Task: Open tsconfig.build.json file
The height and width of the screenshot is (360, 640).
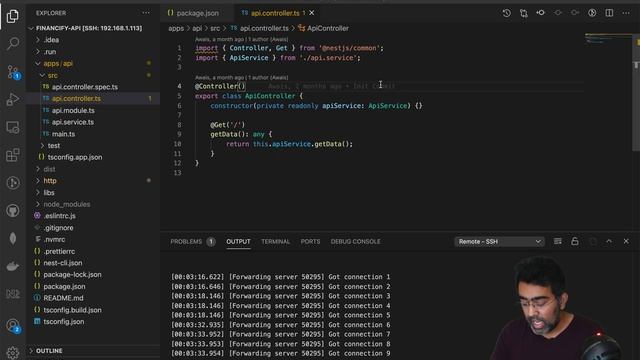Action: pyautogui.click(x=72, y=310)
